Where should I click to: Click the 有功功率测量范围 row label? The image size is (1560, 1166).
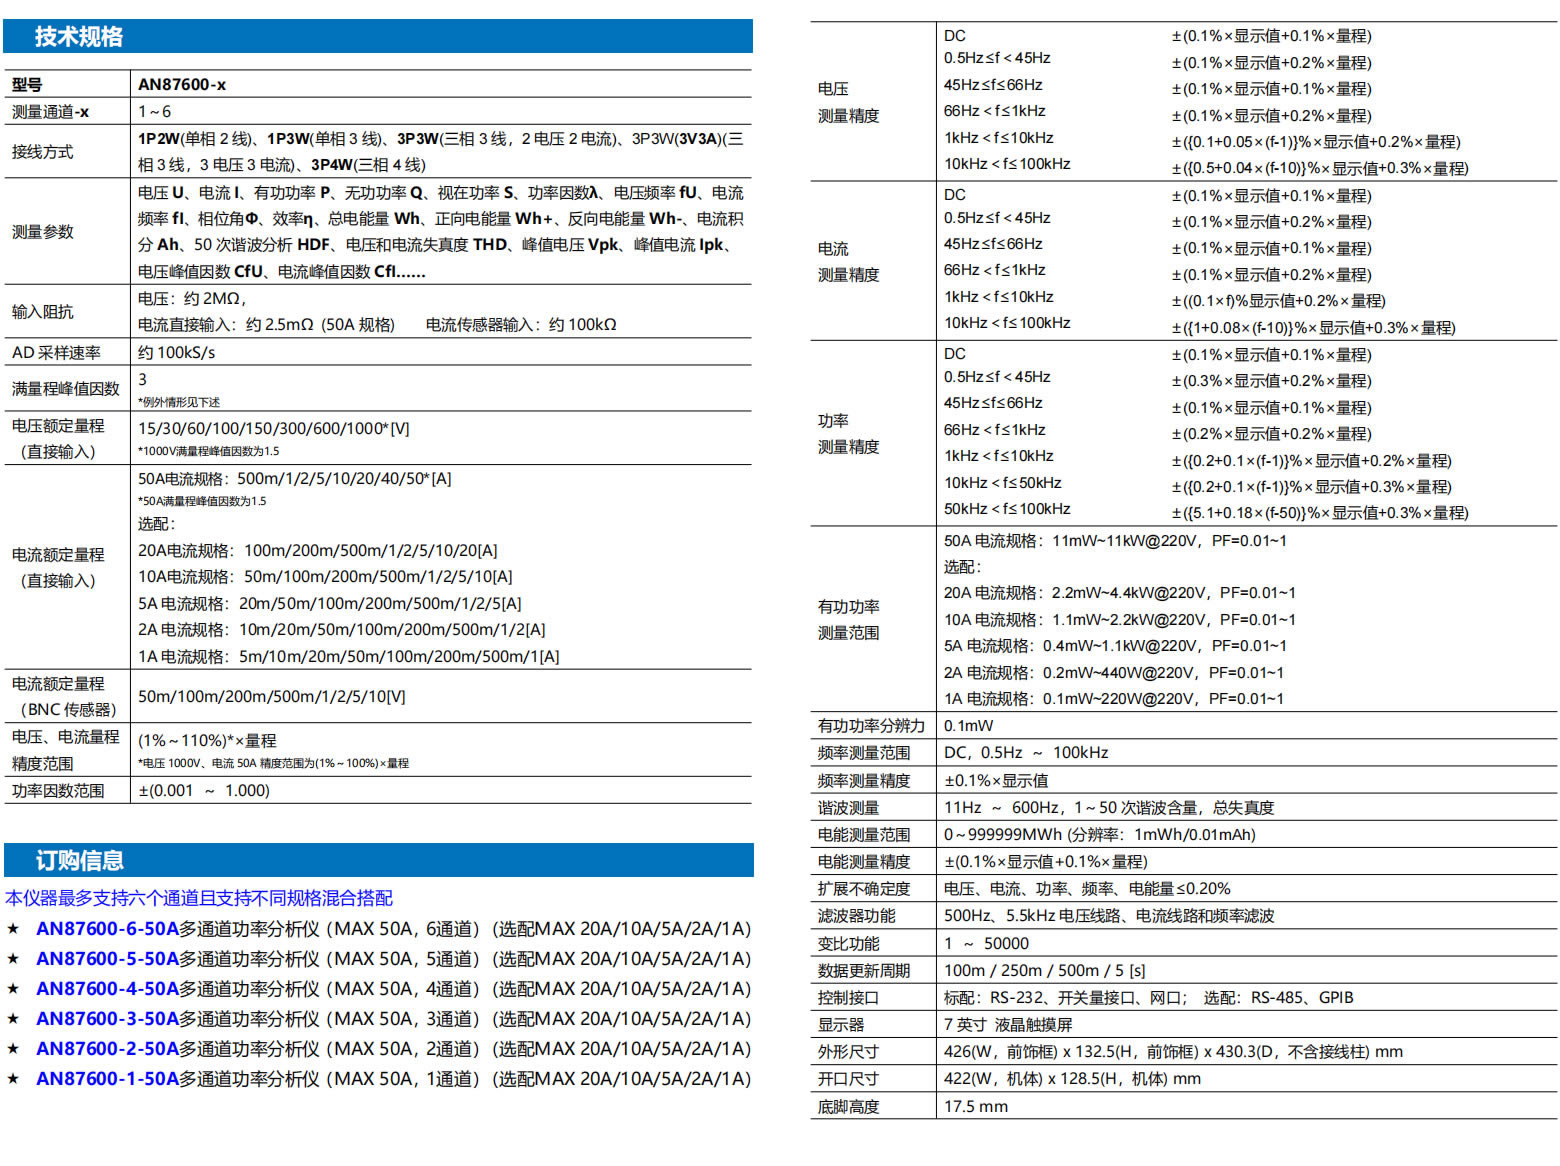point(849,620)
